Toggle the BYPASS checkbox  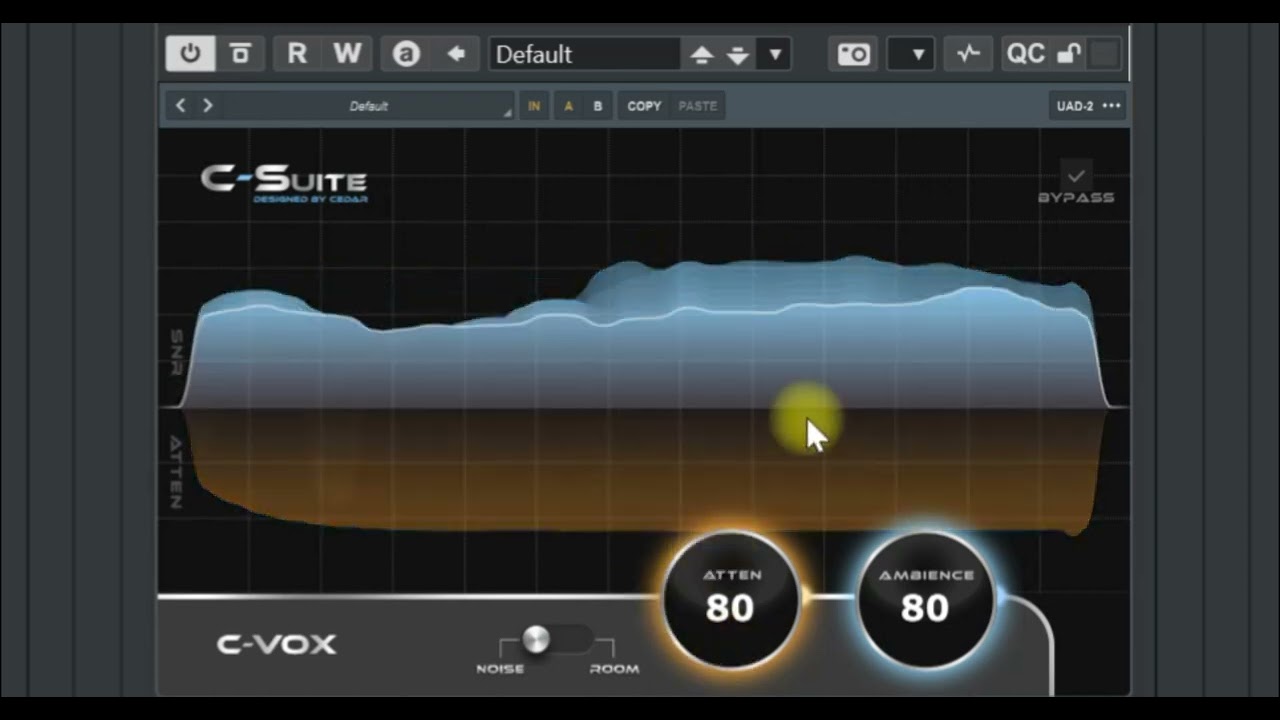pyautogui.click(x=1076, y=176)
